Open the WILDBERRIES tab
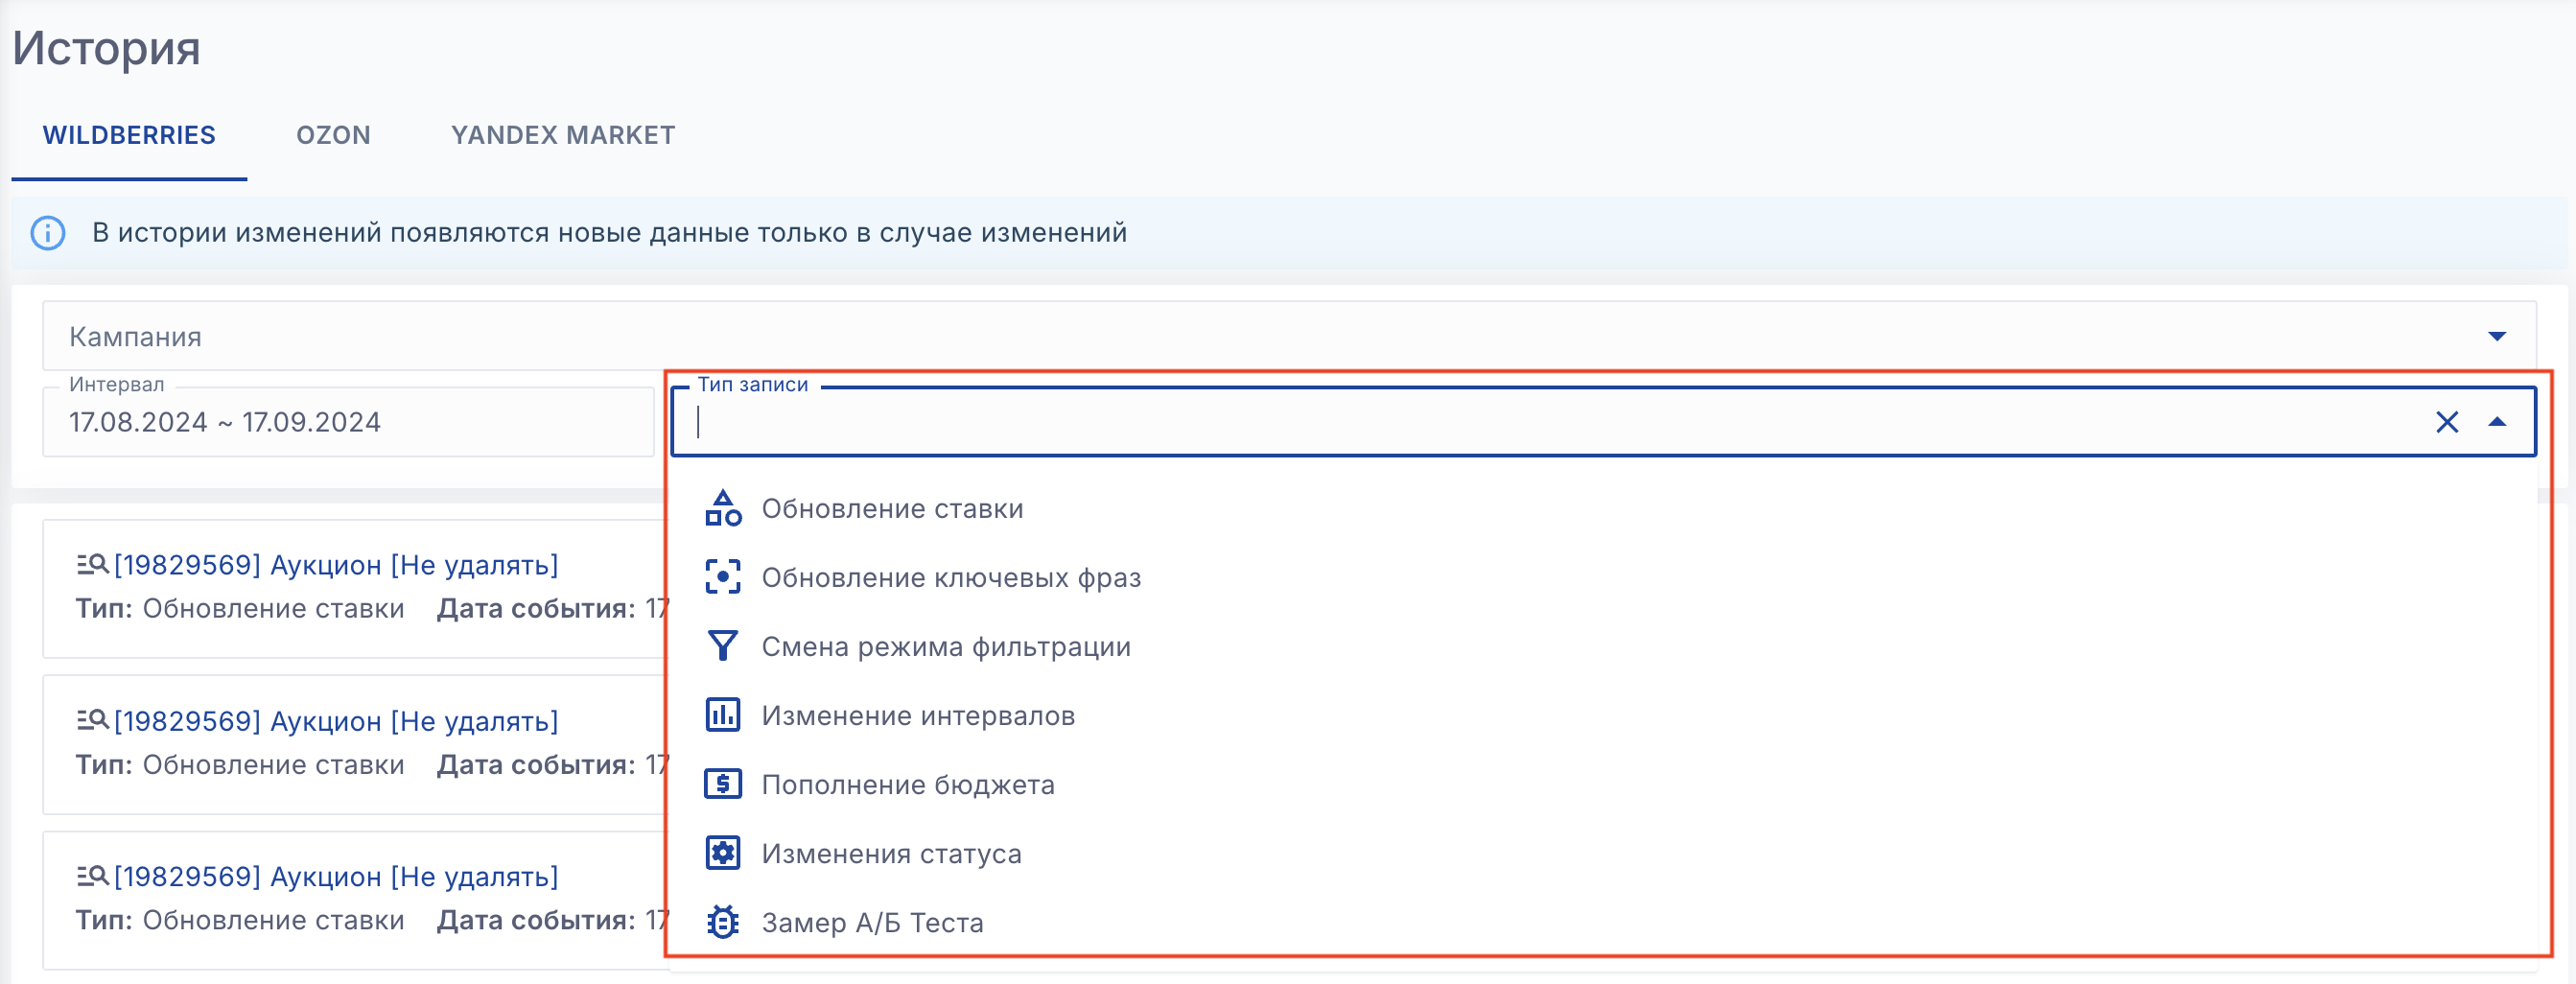Image resolution: width=2576 pixels, height=984 pixels. (129, 135)
